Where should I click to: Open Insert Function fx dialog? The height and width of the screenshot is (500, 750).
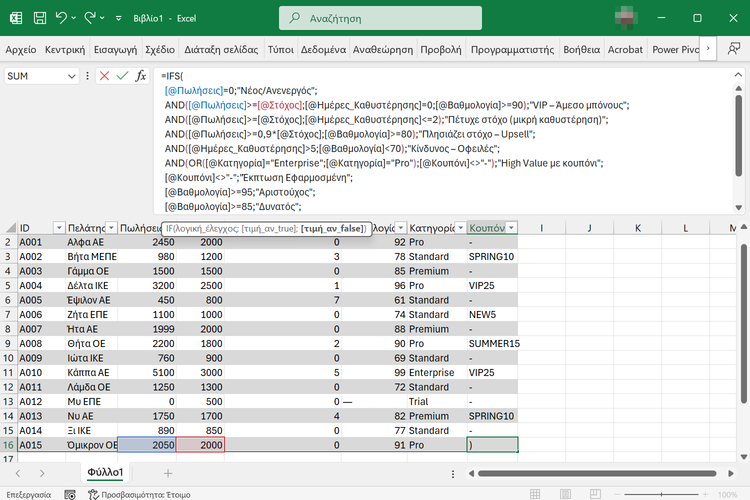pos(141,76)
